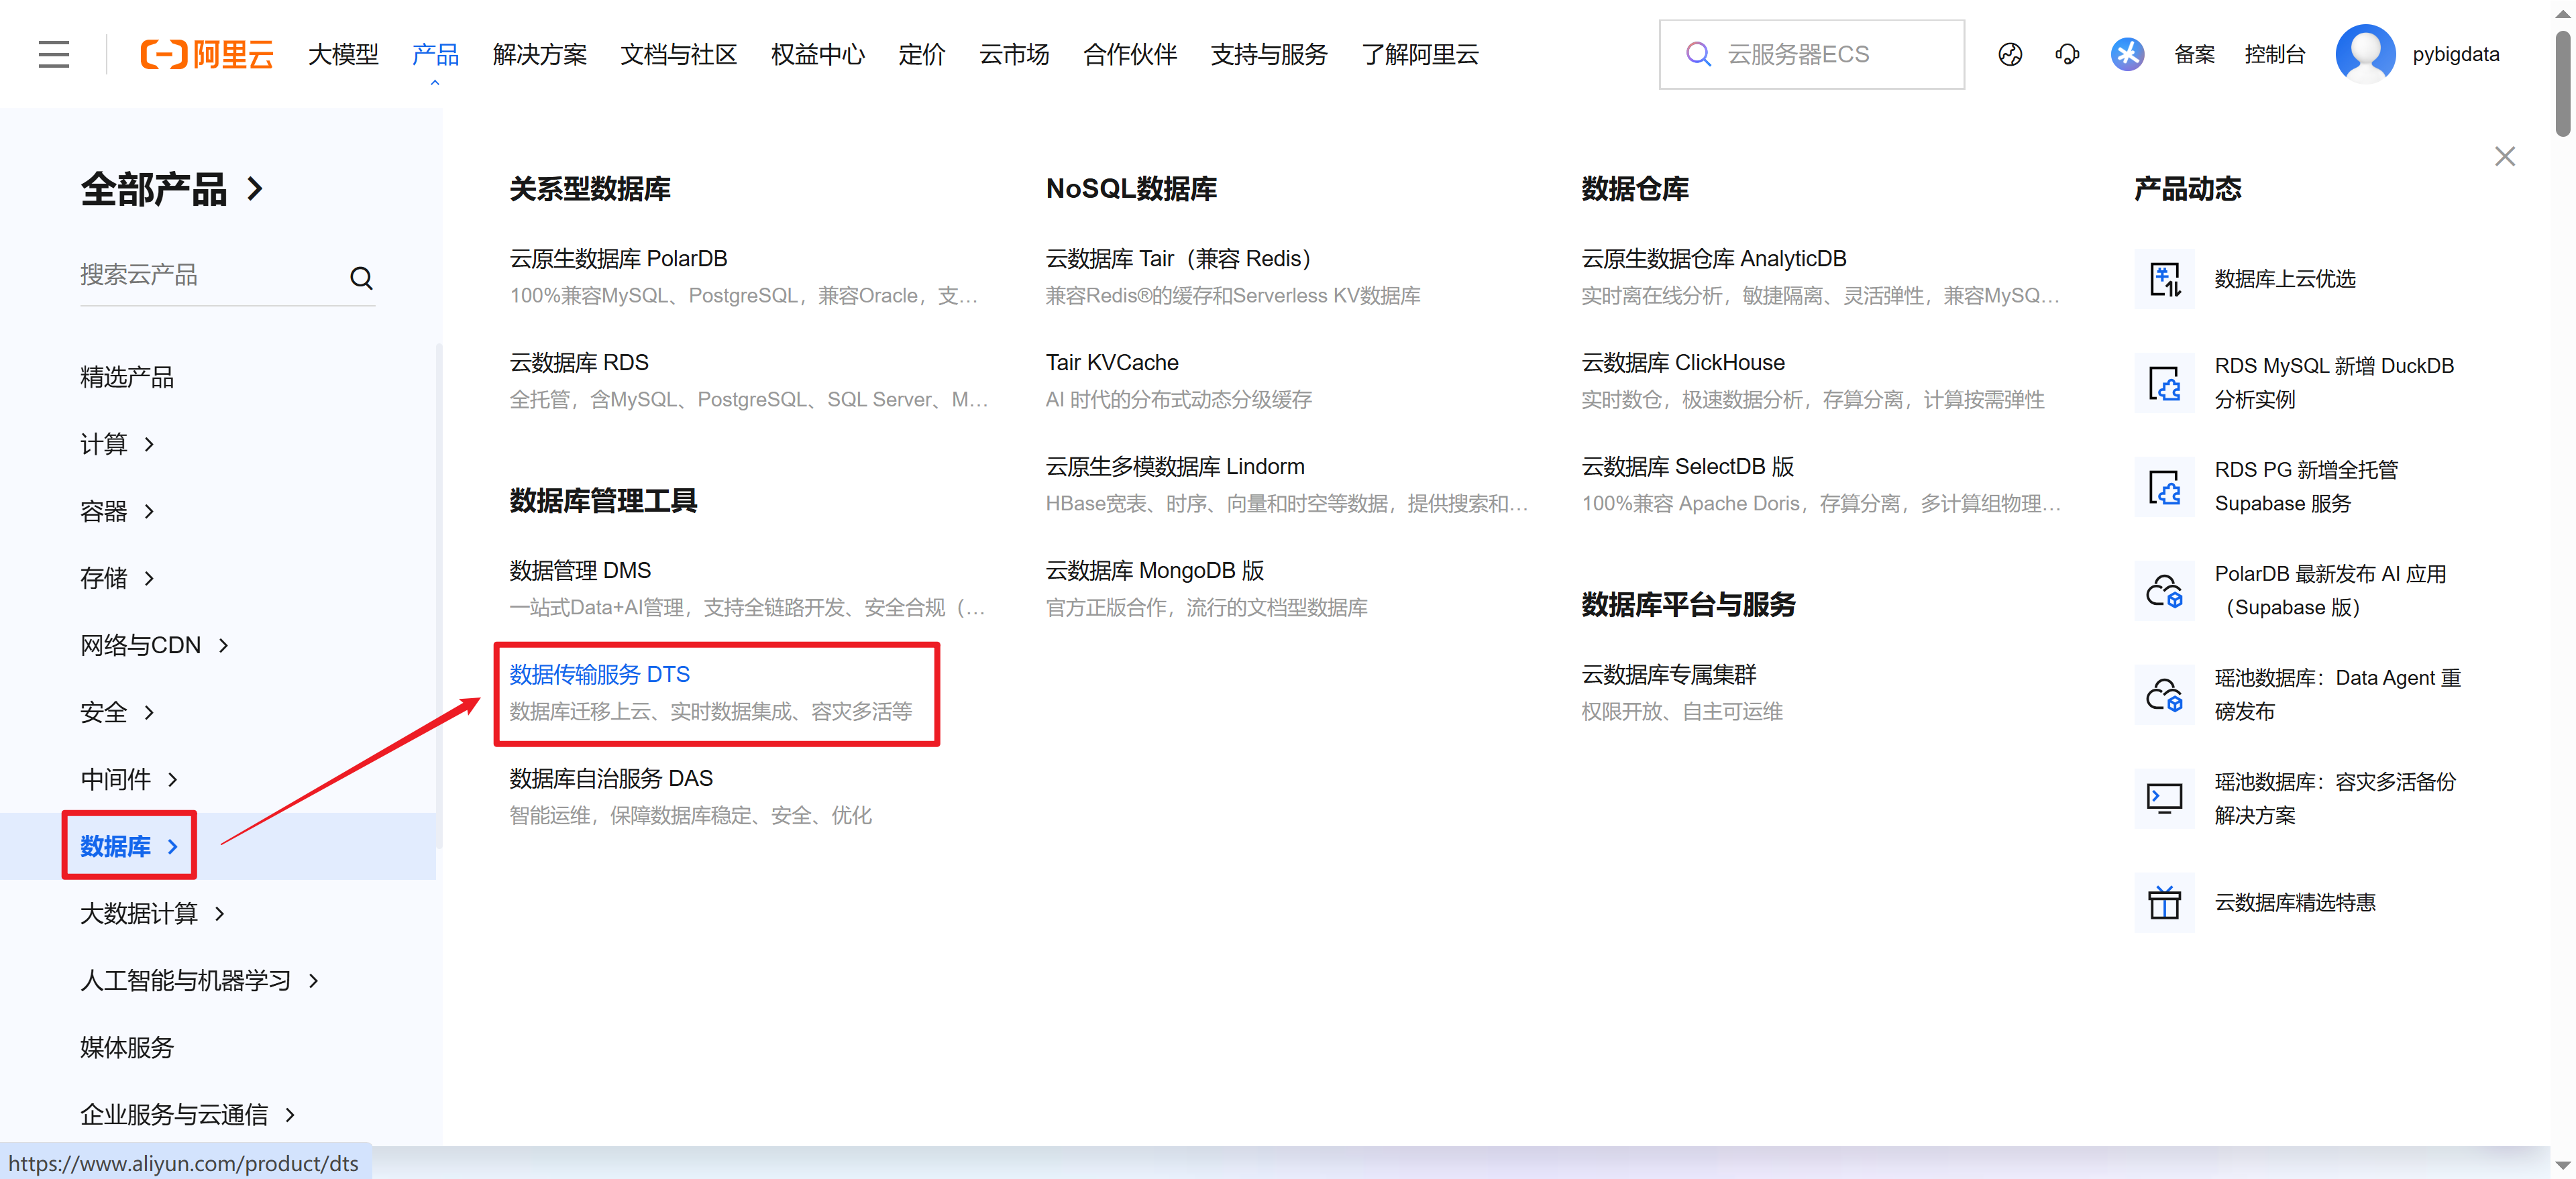Click the 备案 link
Screen dimensions: 2576x1179
[2194, 54]
